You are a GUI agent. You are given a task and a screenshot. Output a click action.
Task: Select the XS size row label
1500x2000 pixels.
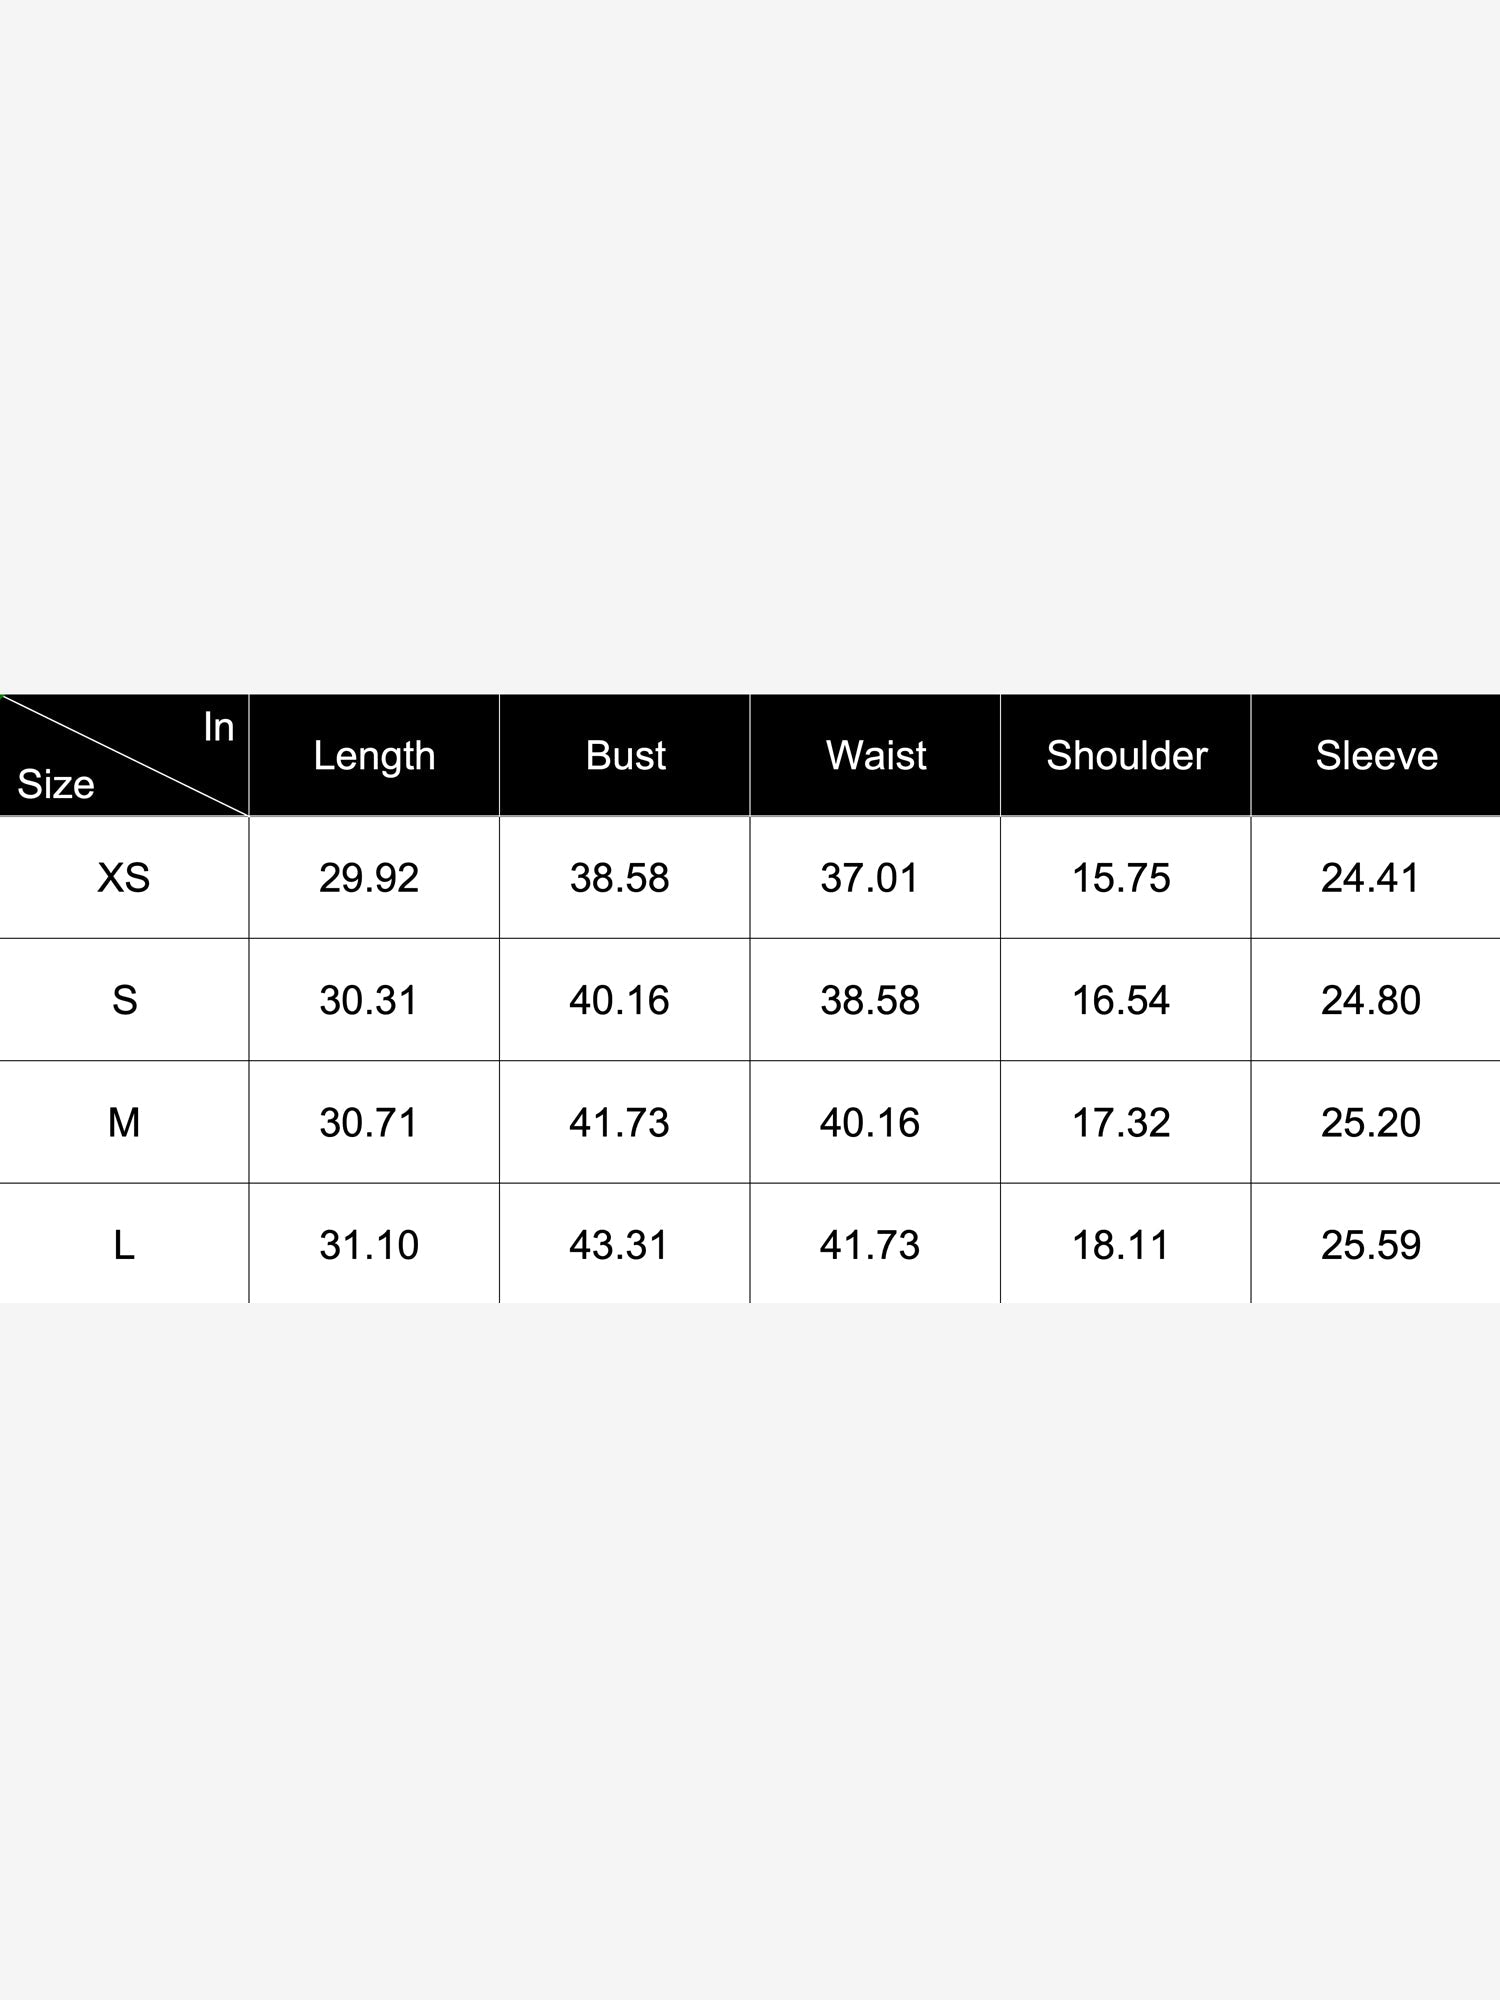coord(124,878)
